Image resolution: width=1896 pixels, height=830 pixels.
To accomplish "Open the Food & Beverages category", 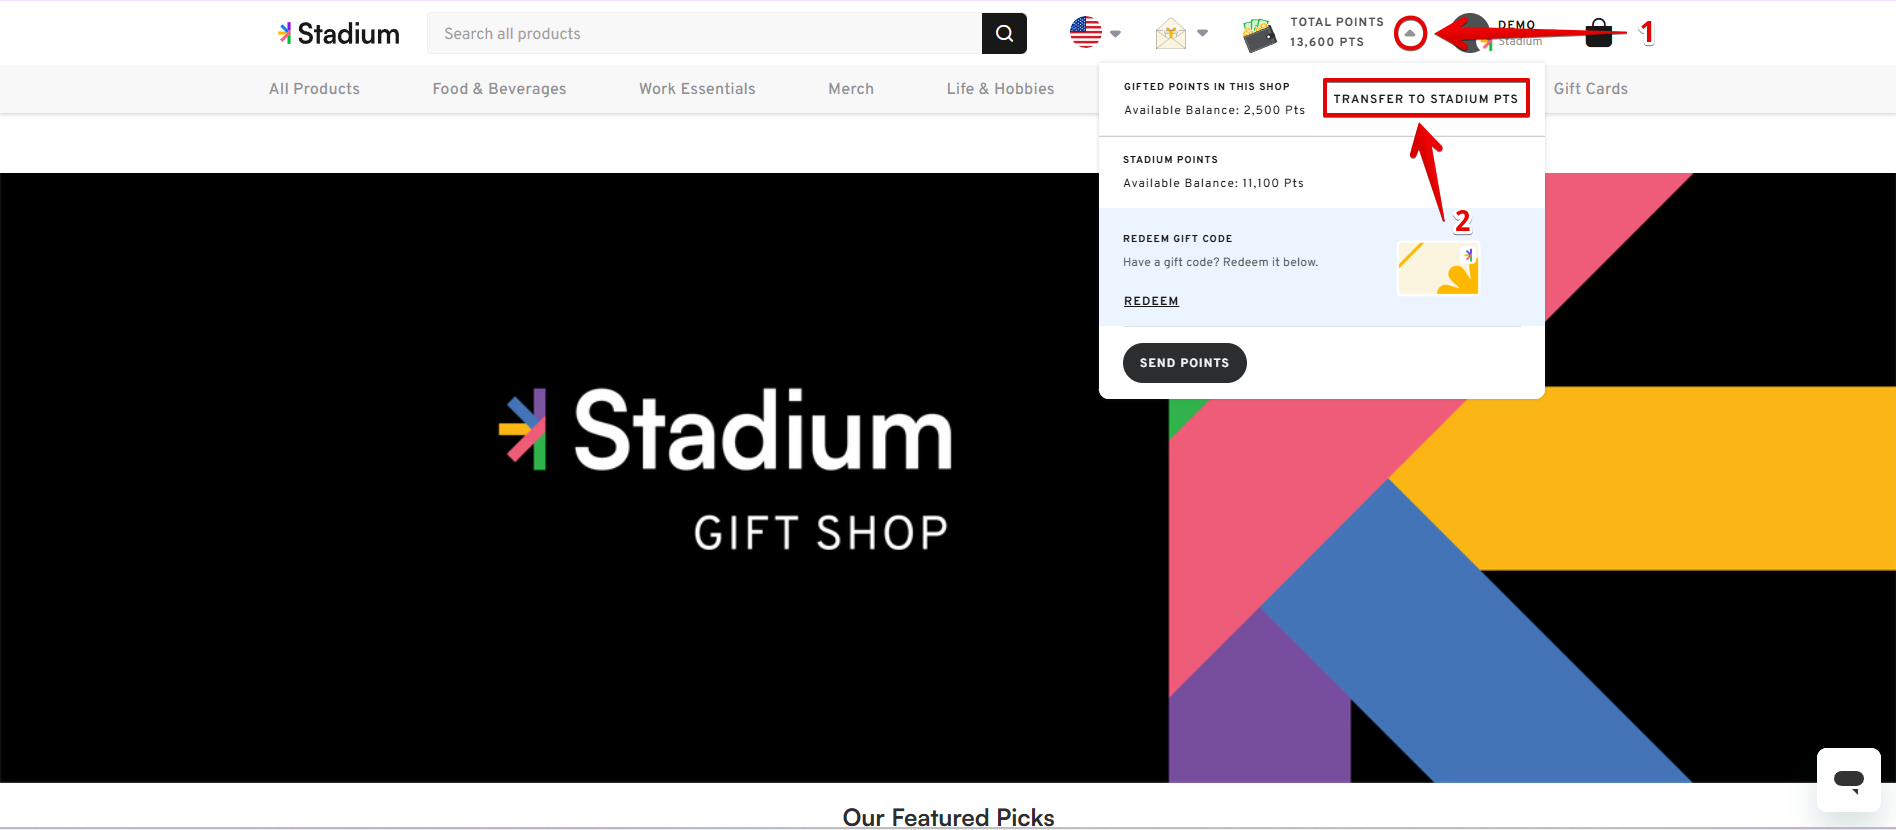I will (x=499, y=89).
